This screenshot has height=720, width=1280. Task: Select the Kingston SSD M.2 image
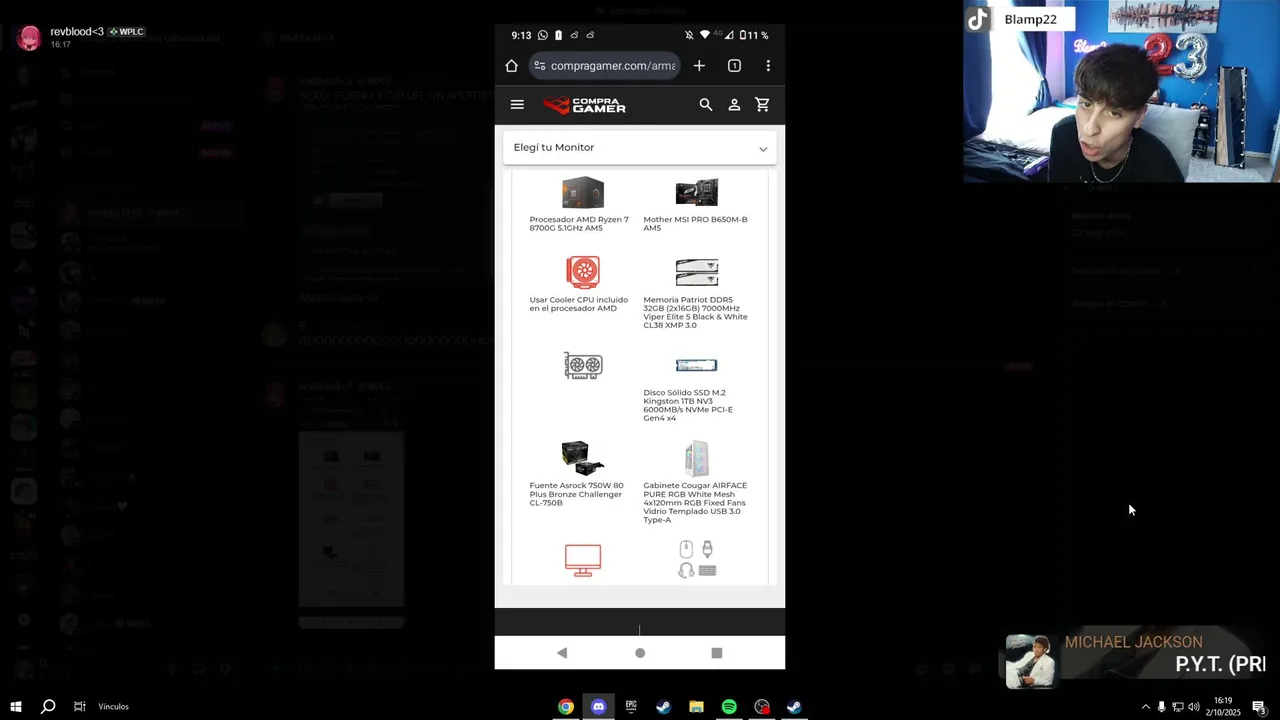point(697,365)
